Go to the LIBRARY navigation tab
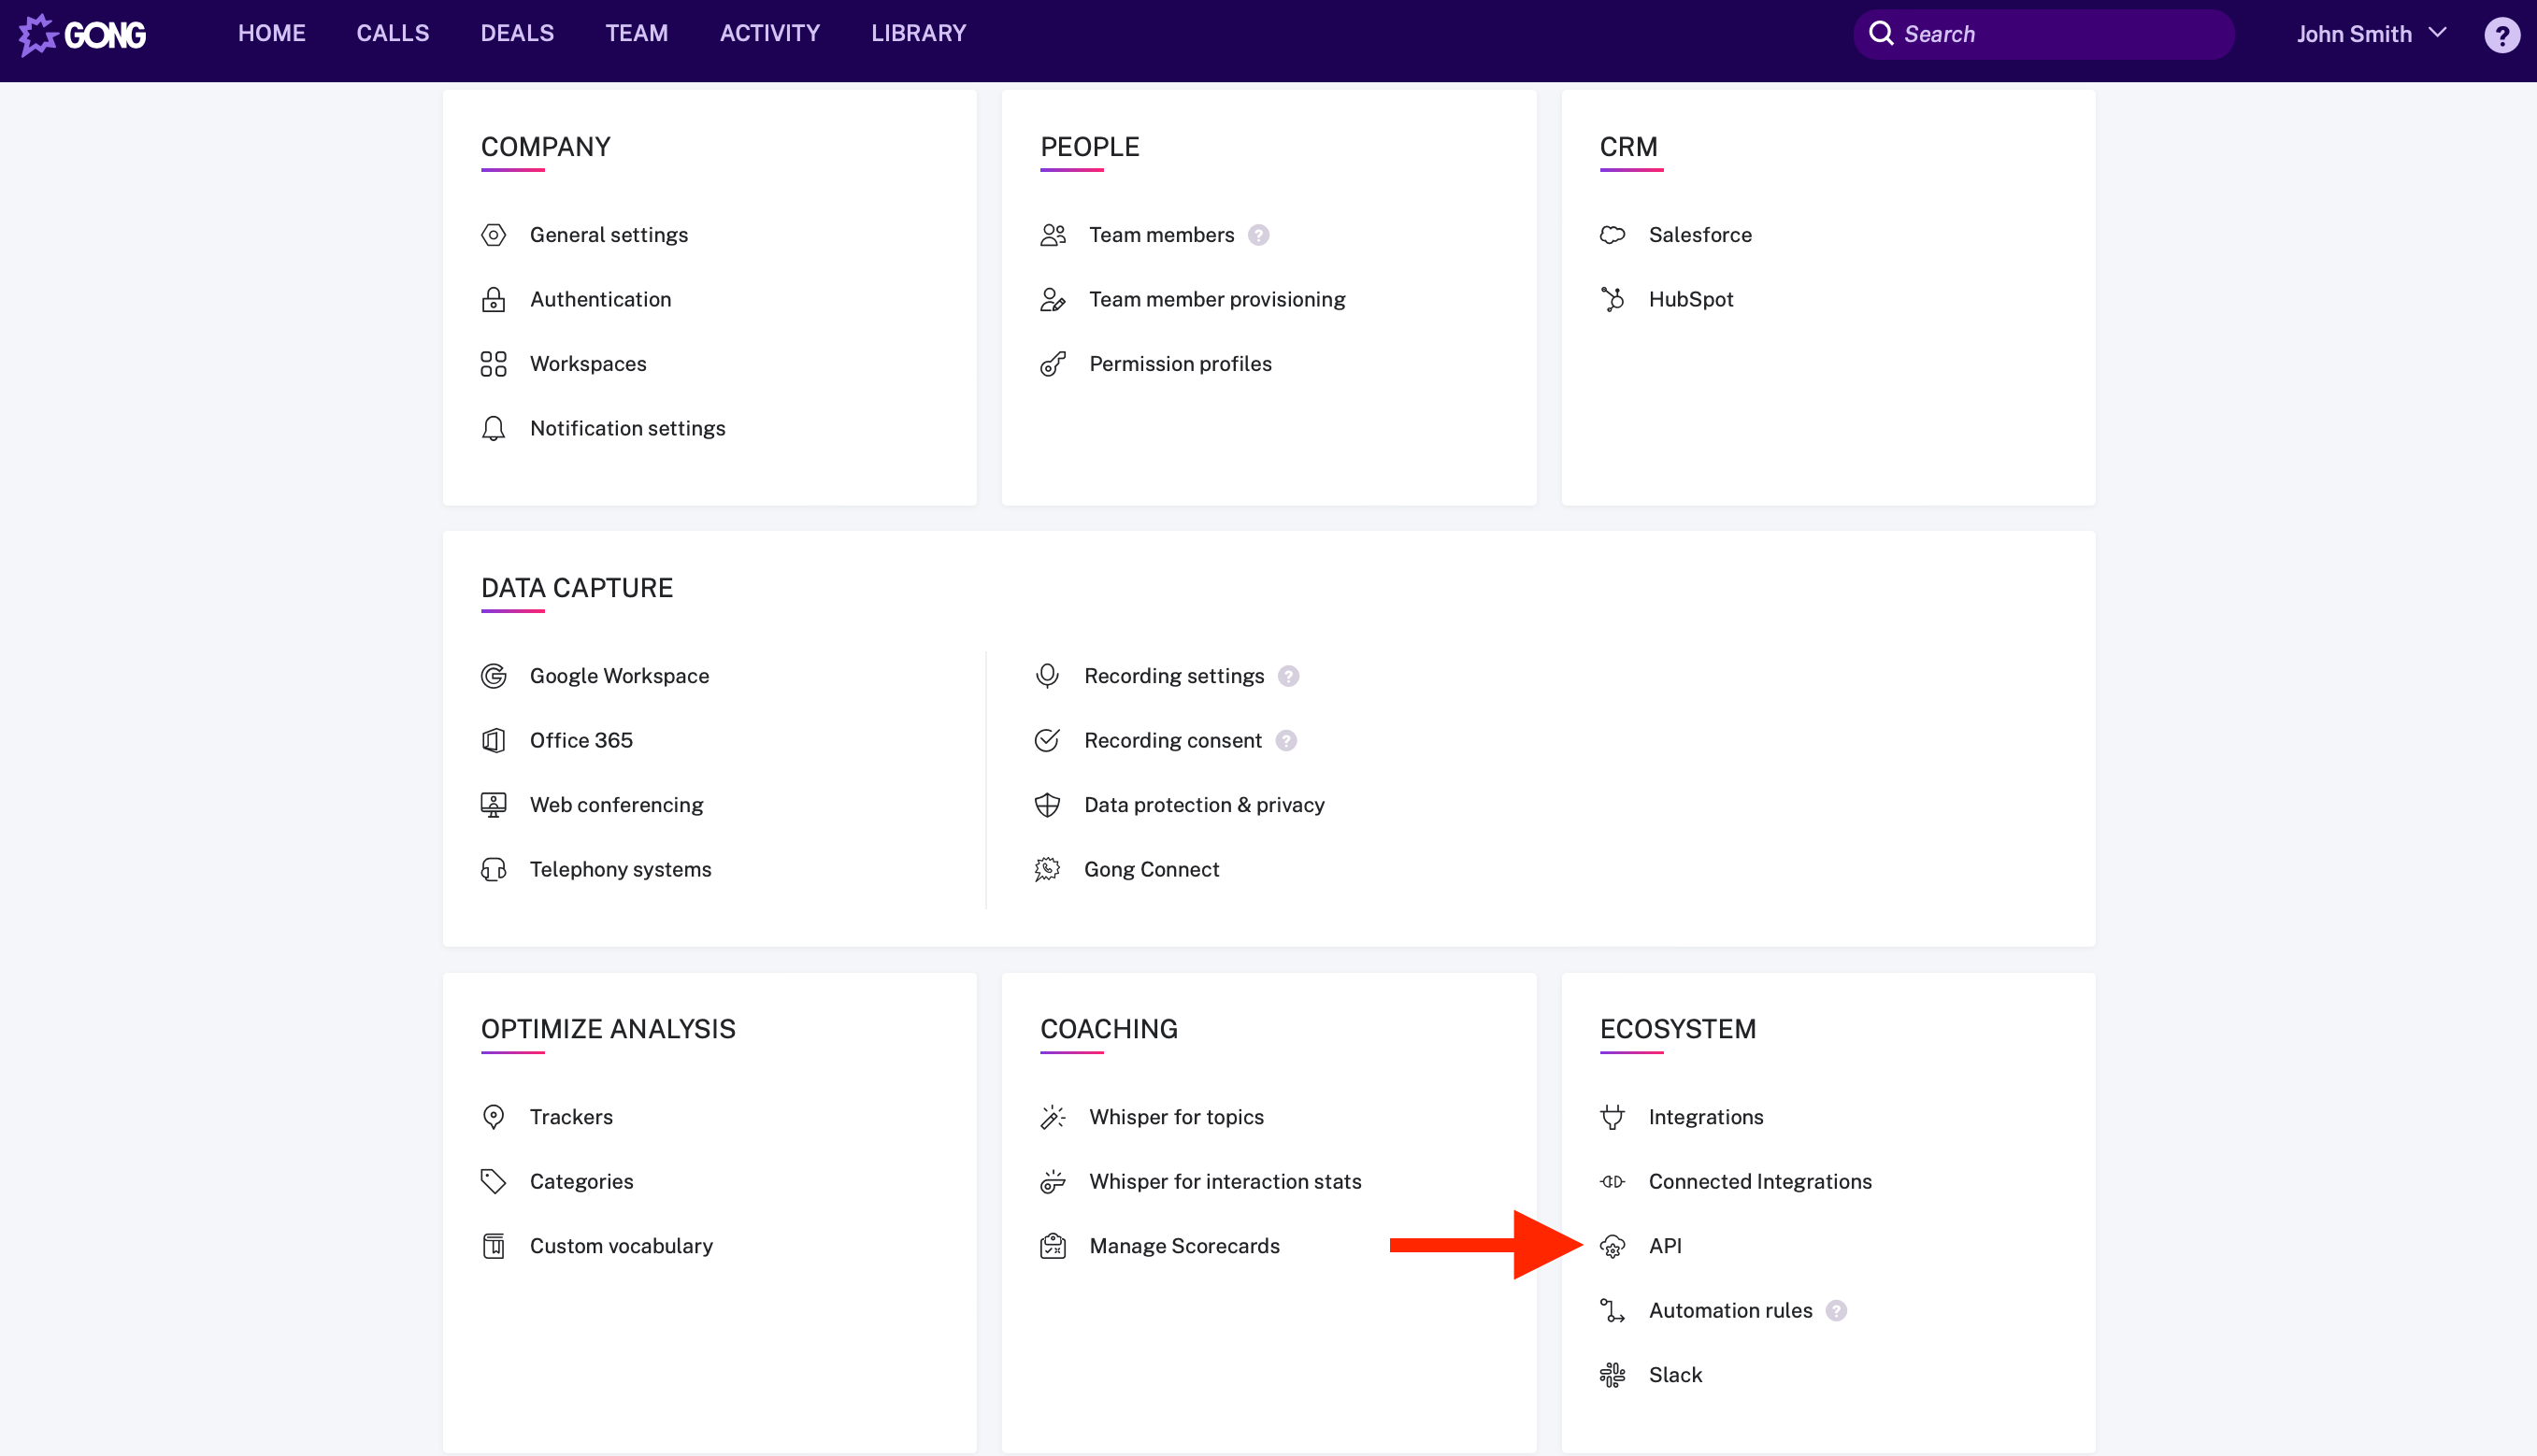The image size is (2537, 1456). pos(918,33)
